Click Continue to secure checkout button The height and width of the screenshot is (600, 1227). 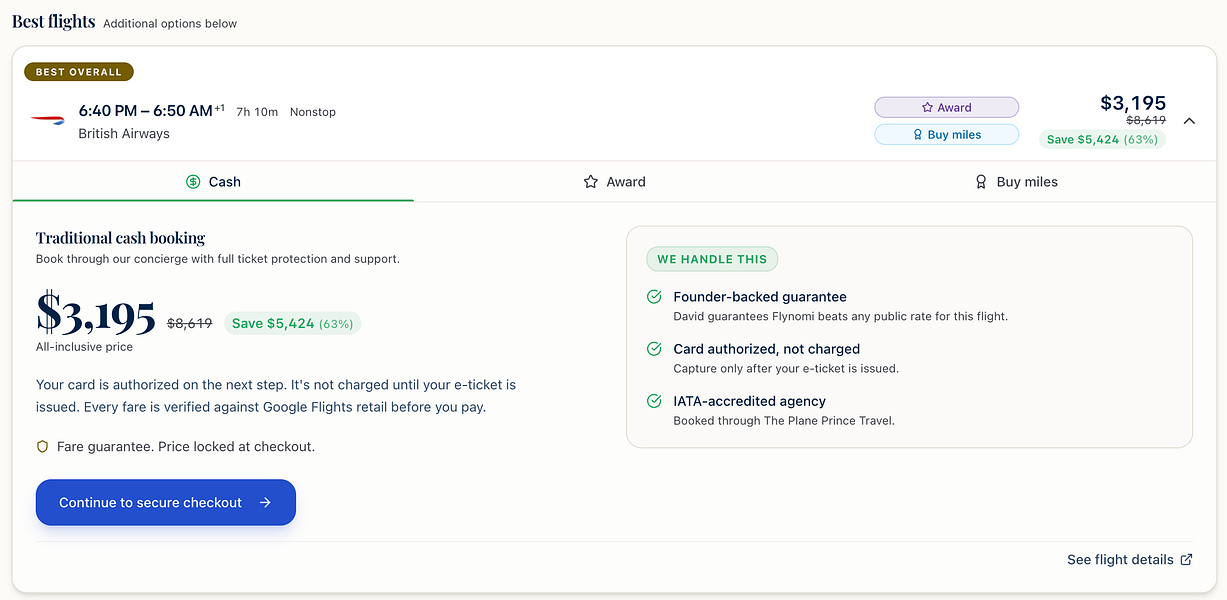pyautogui.click(x=166, y=503)
